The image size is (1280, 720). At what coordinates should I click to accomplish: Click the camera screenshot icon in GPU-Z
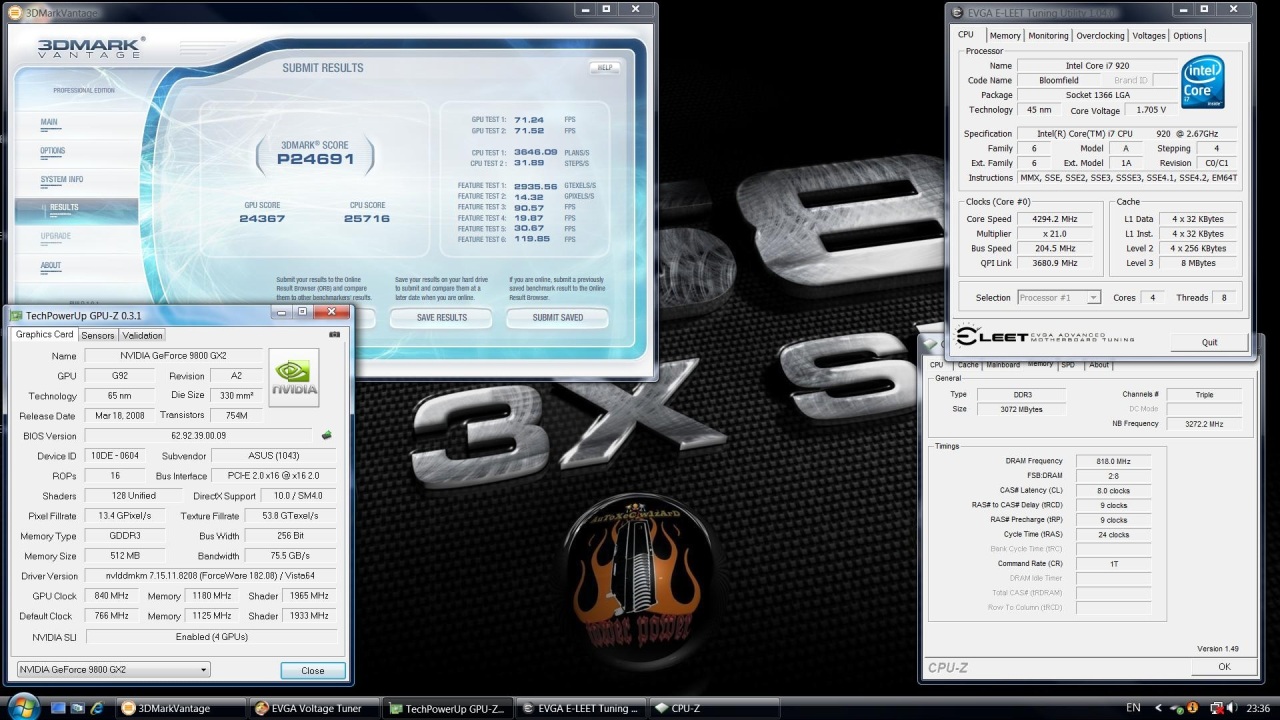point(334,335)
